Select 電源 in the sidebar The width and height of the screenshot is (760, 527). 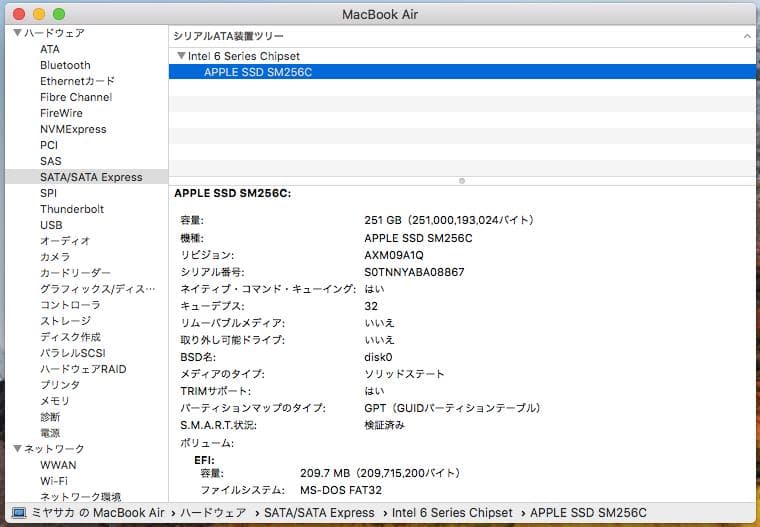(x=50, y=433)
